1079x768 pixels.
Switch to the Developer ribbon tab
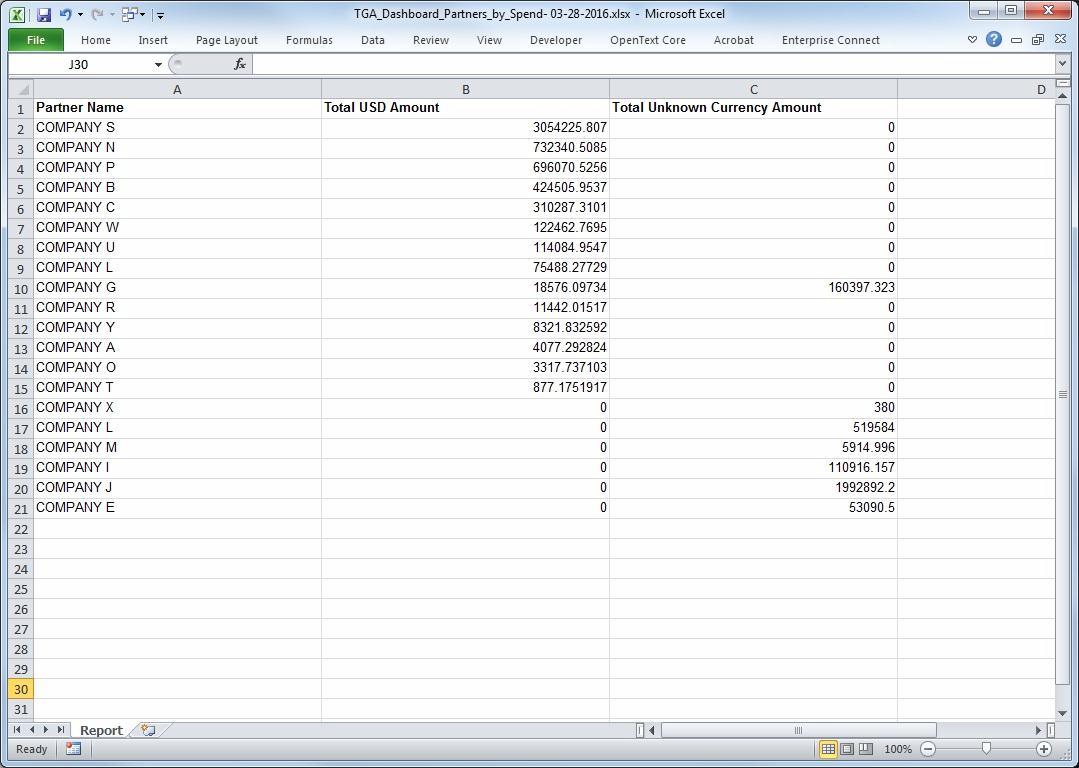click(556, 40)
